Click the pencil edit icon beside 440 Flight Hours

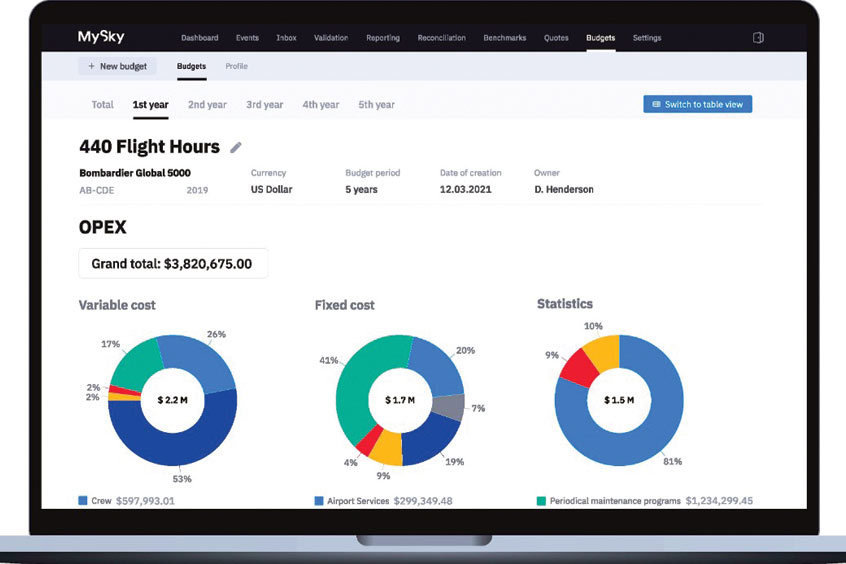pos(236,148)
